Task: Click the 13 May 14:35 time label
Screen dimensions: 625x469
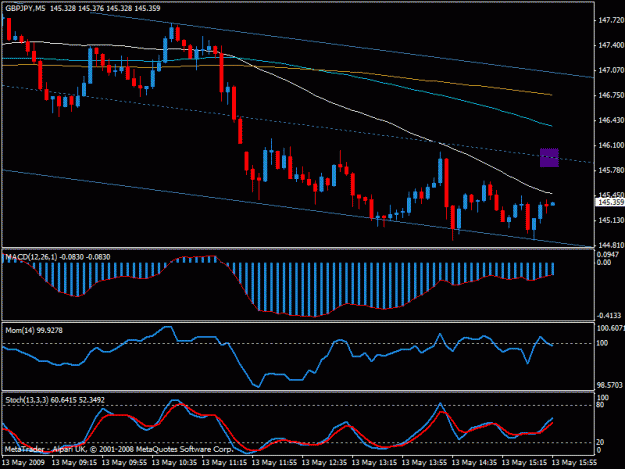Action: point(474,463)
